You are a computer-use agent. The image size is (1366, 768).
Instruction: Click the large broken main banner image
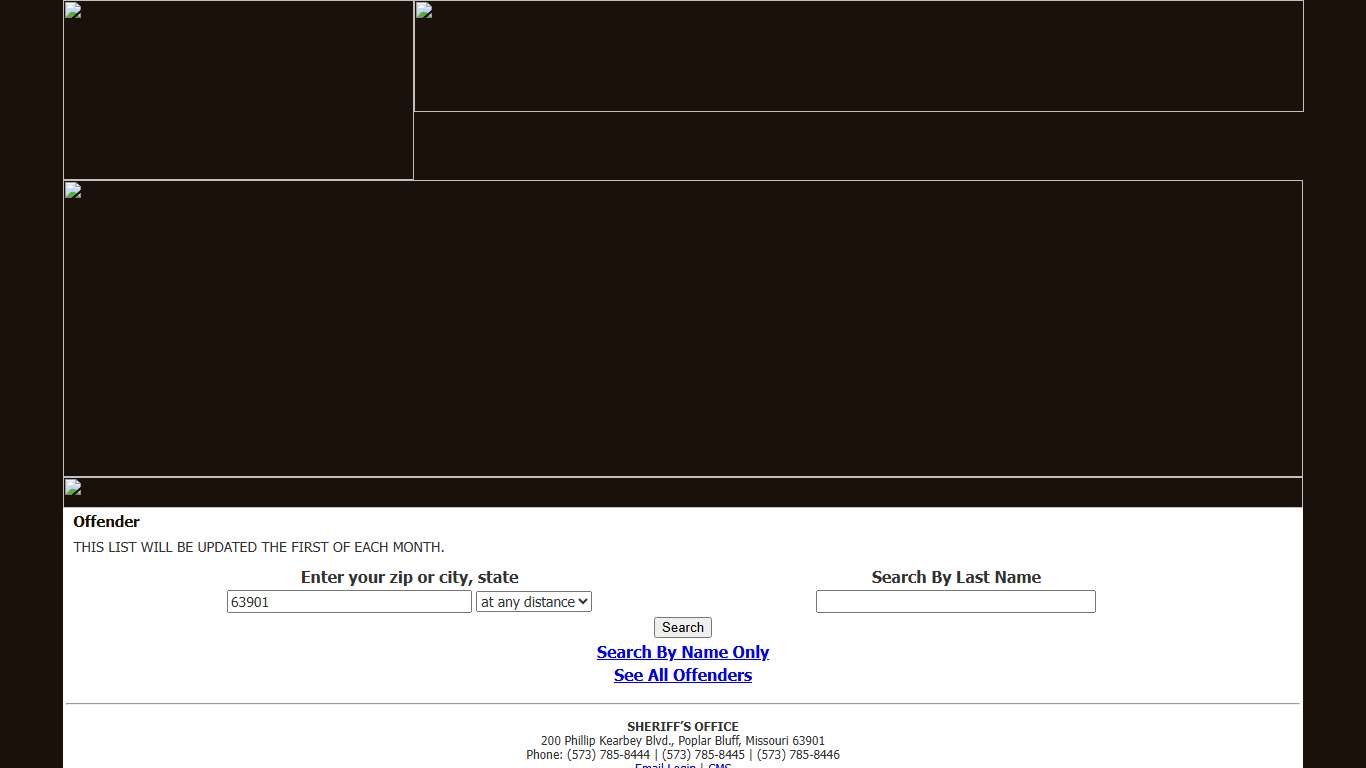(x=683, y=328)
